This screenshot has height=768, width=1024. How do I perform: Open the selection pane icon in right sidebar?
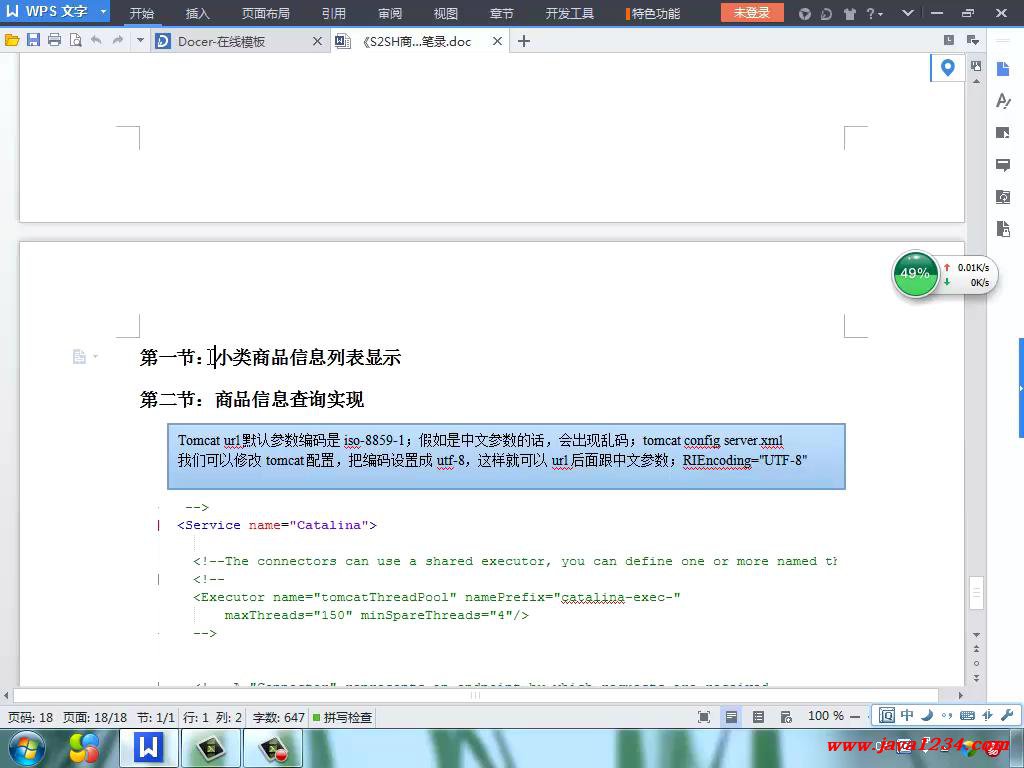1003,133
